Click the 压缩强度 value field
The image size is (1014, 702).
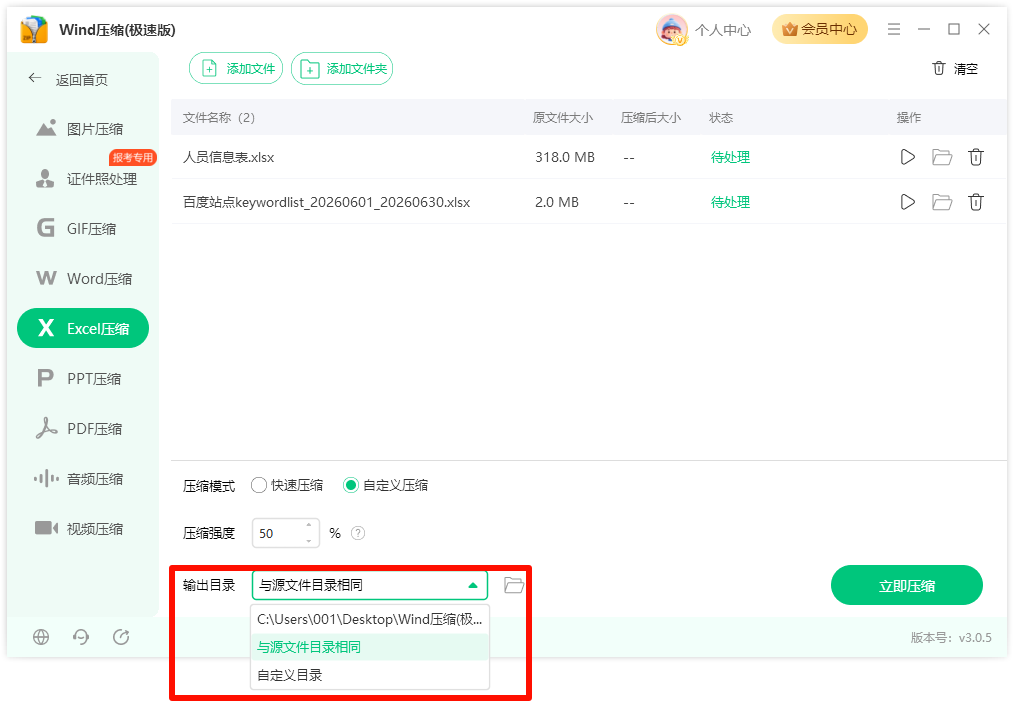[278, 533]
